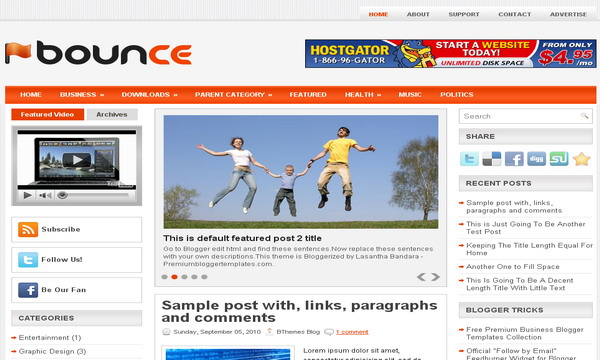Click the gold star favorites icon
The height and width of the screenshot is (360, 600).
(582, 158)
